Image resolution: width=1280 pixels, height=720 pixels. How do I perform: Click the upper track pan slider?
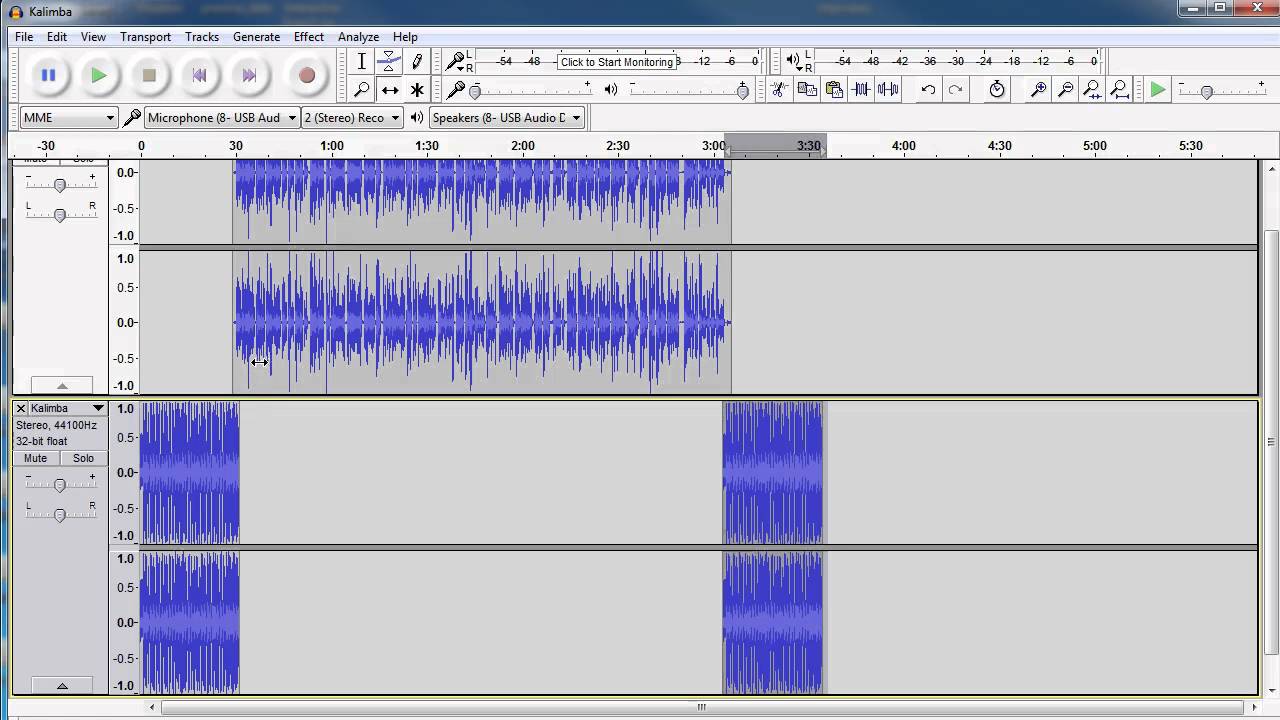tap(60, 215)
